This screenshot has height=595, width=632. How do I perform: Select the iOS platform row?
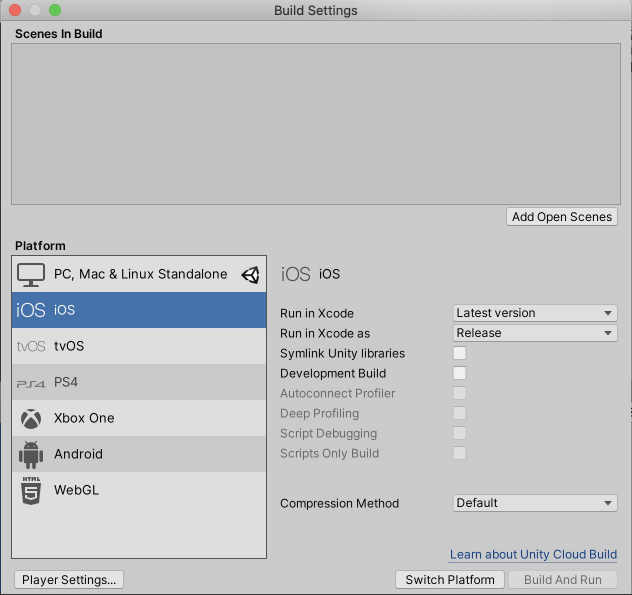[x=139, y=310]
